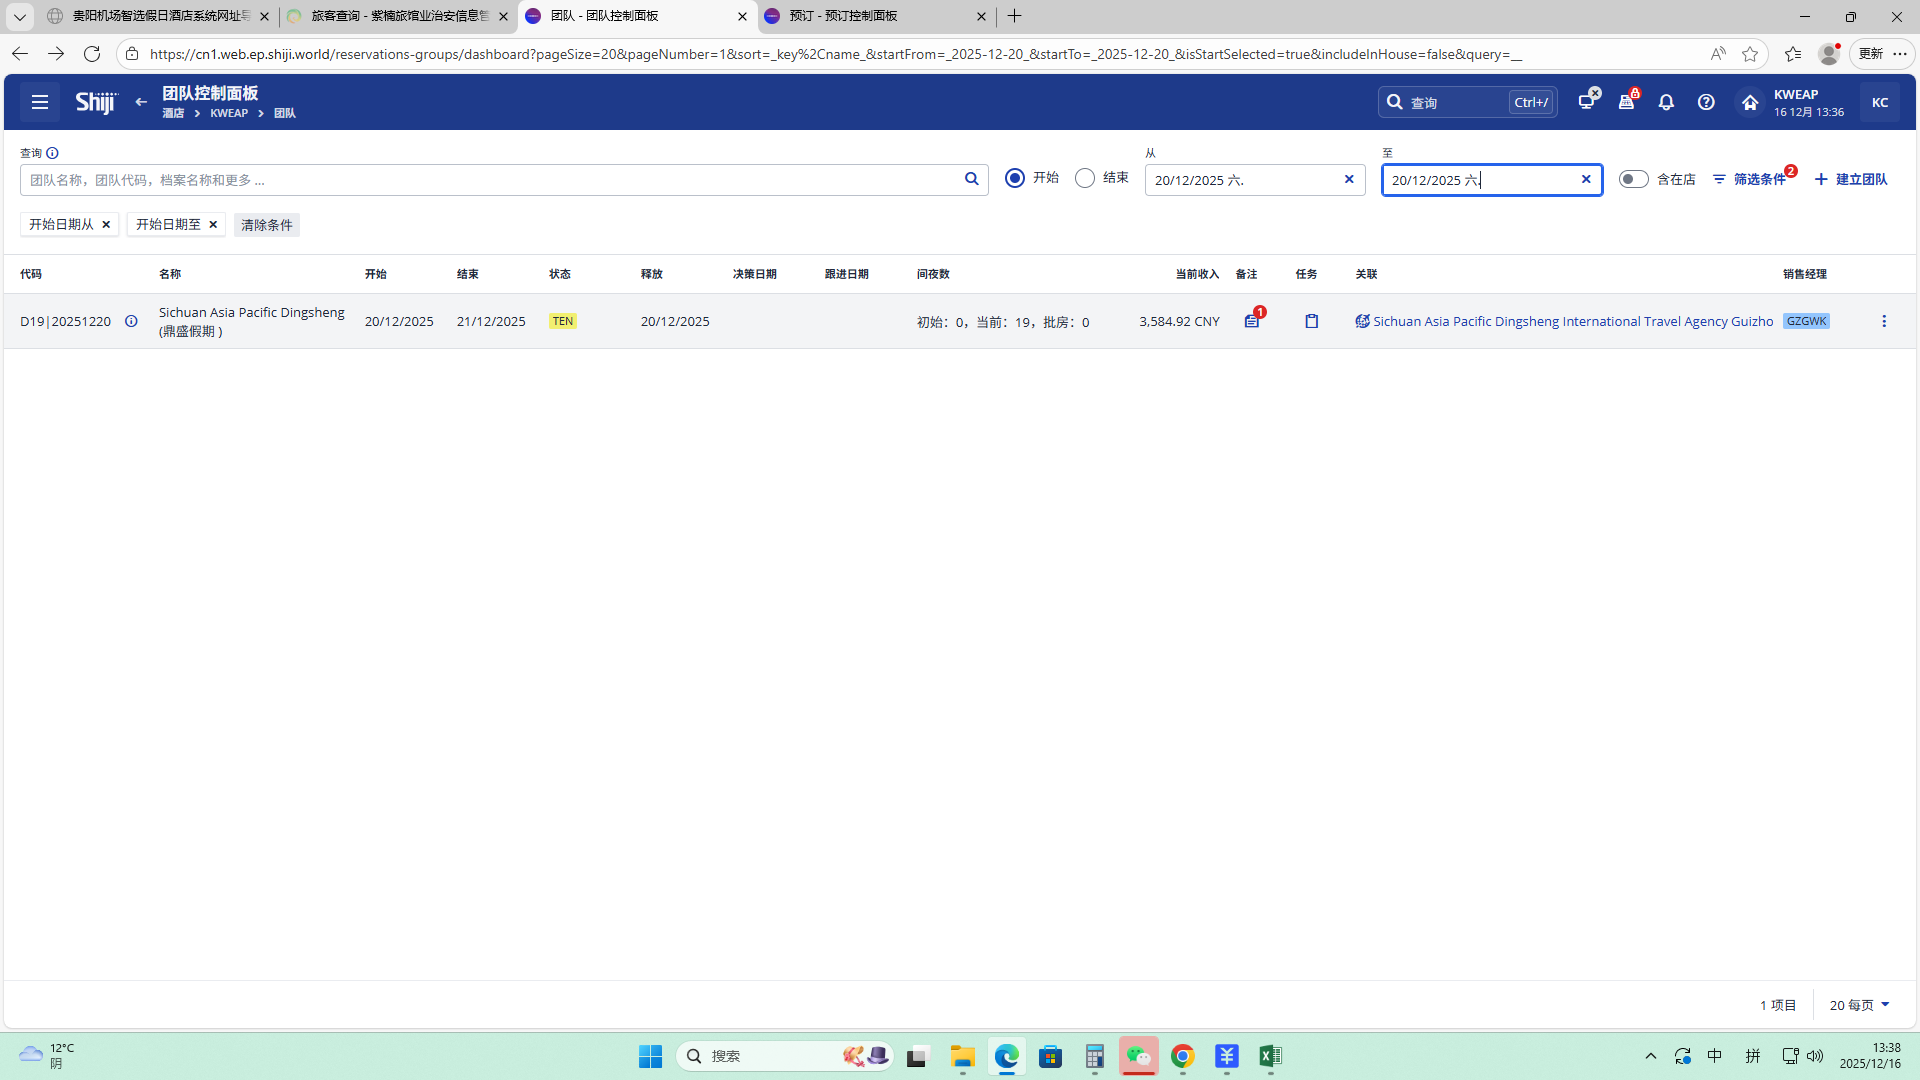The height and width of the screenshot is (1080, 1920).
Task: Click the 建立团队 button
Action: [1851, 179]
